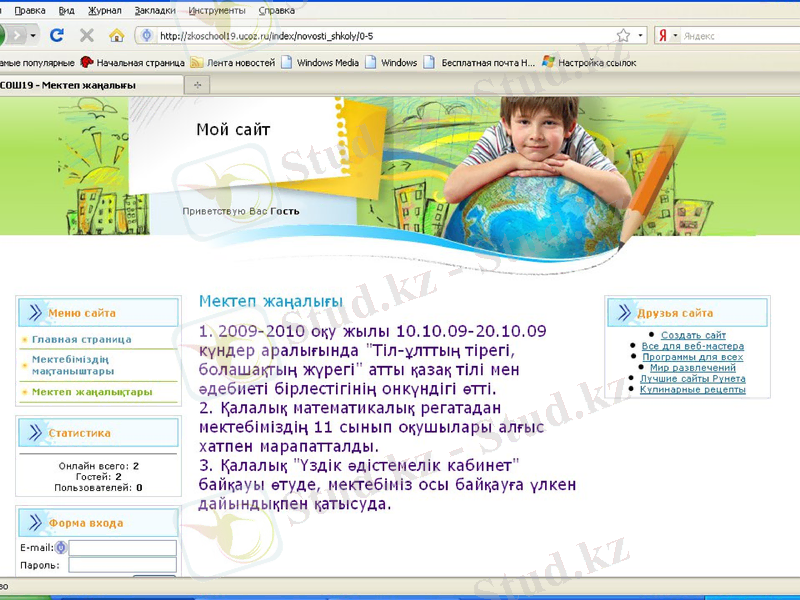Open the Кулинарные рецепты link

692,389
